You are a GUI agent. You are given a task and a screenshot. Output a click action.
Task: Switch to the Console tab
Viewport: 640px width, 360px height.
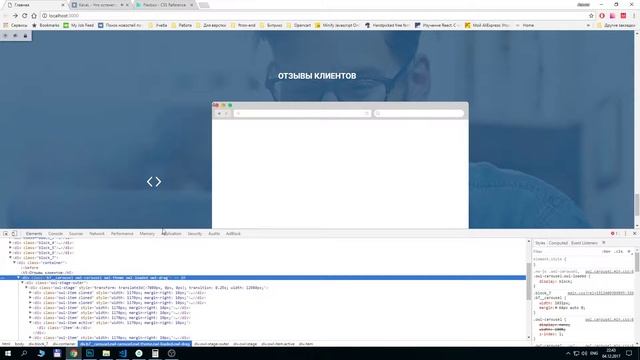(x=56, y=234)
